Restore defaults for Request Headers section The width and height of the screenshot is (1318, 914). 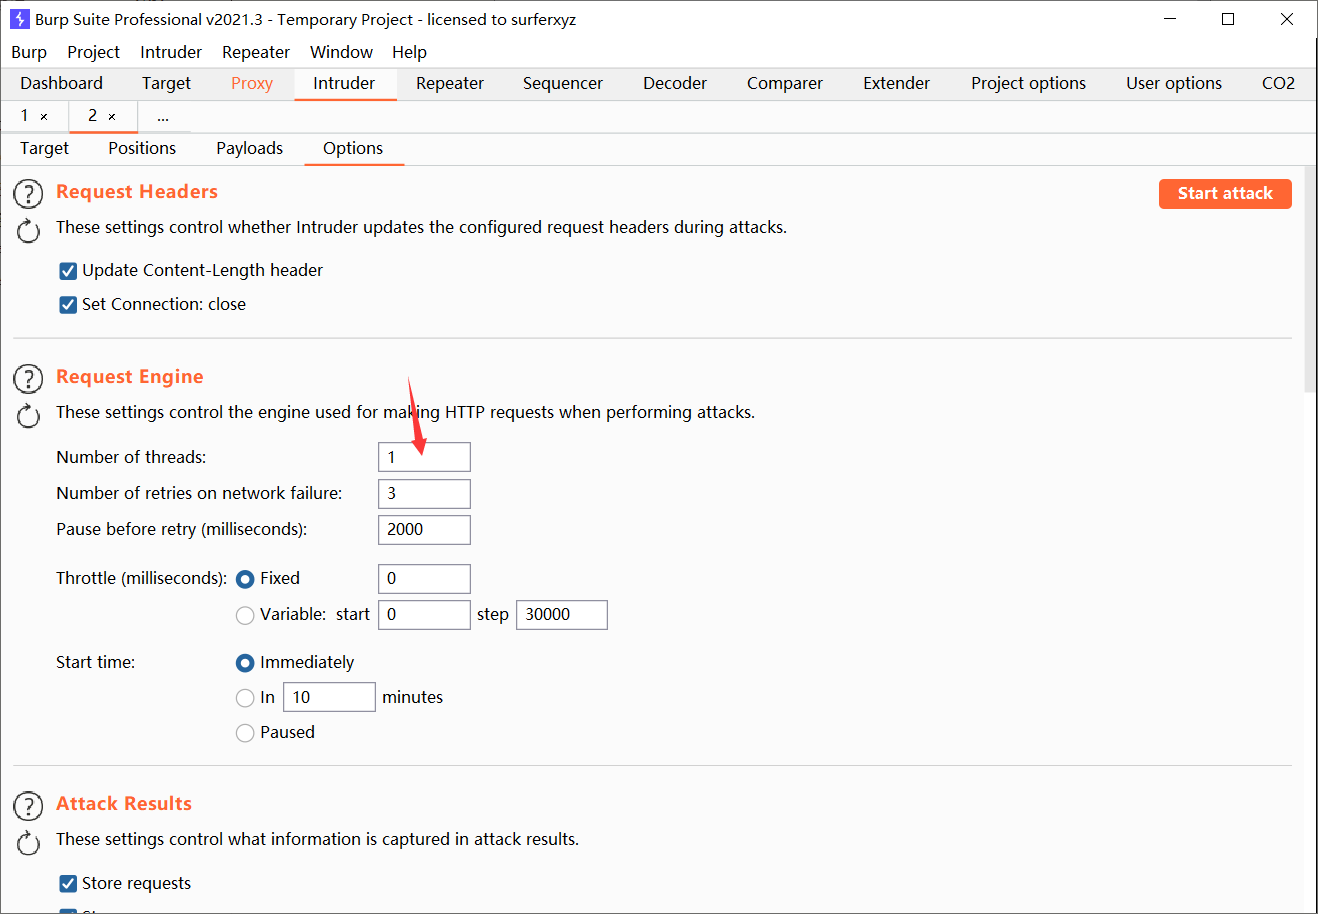28,231
